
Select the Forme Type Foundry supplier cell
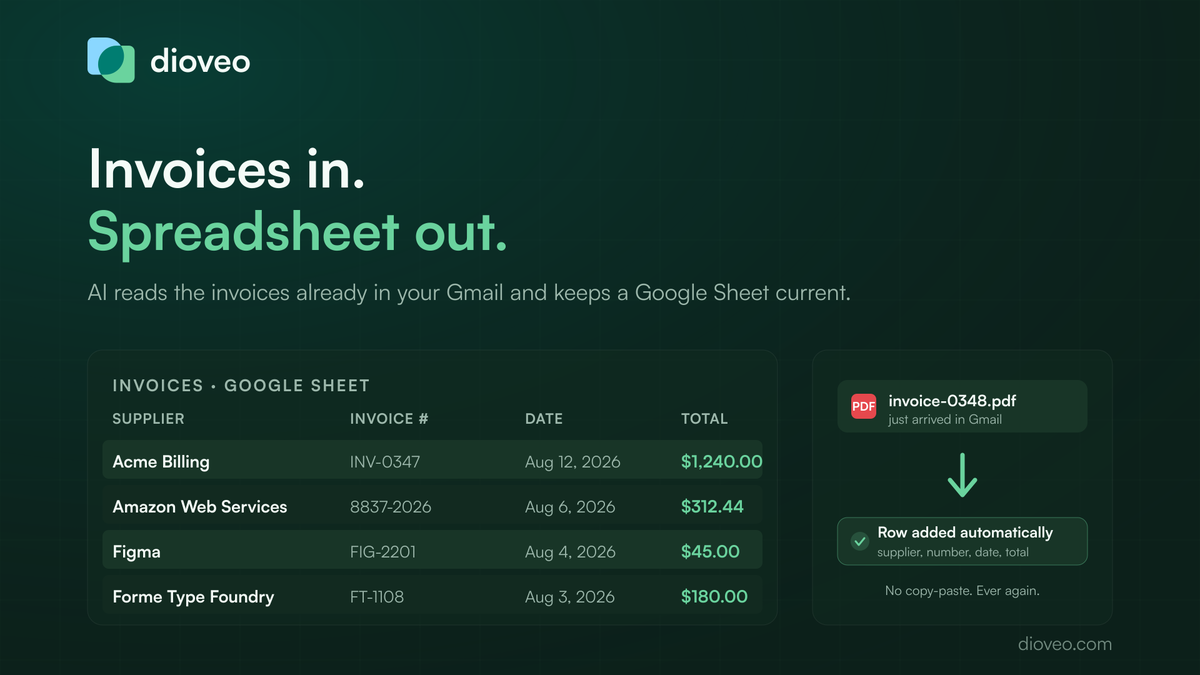pyautogui.click(x=193, y=597)
